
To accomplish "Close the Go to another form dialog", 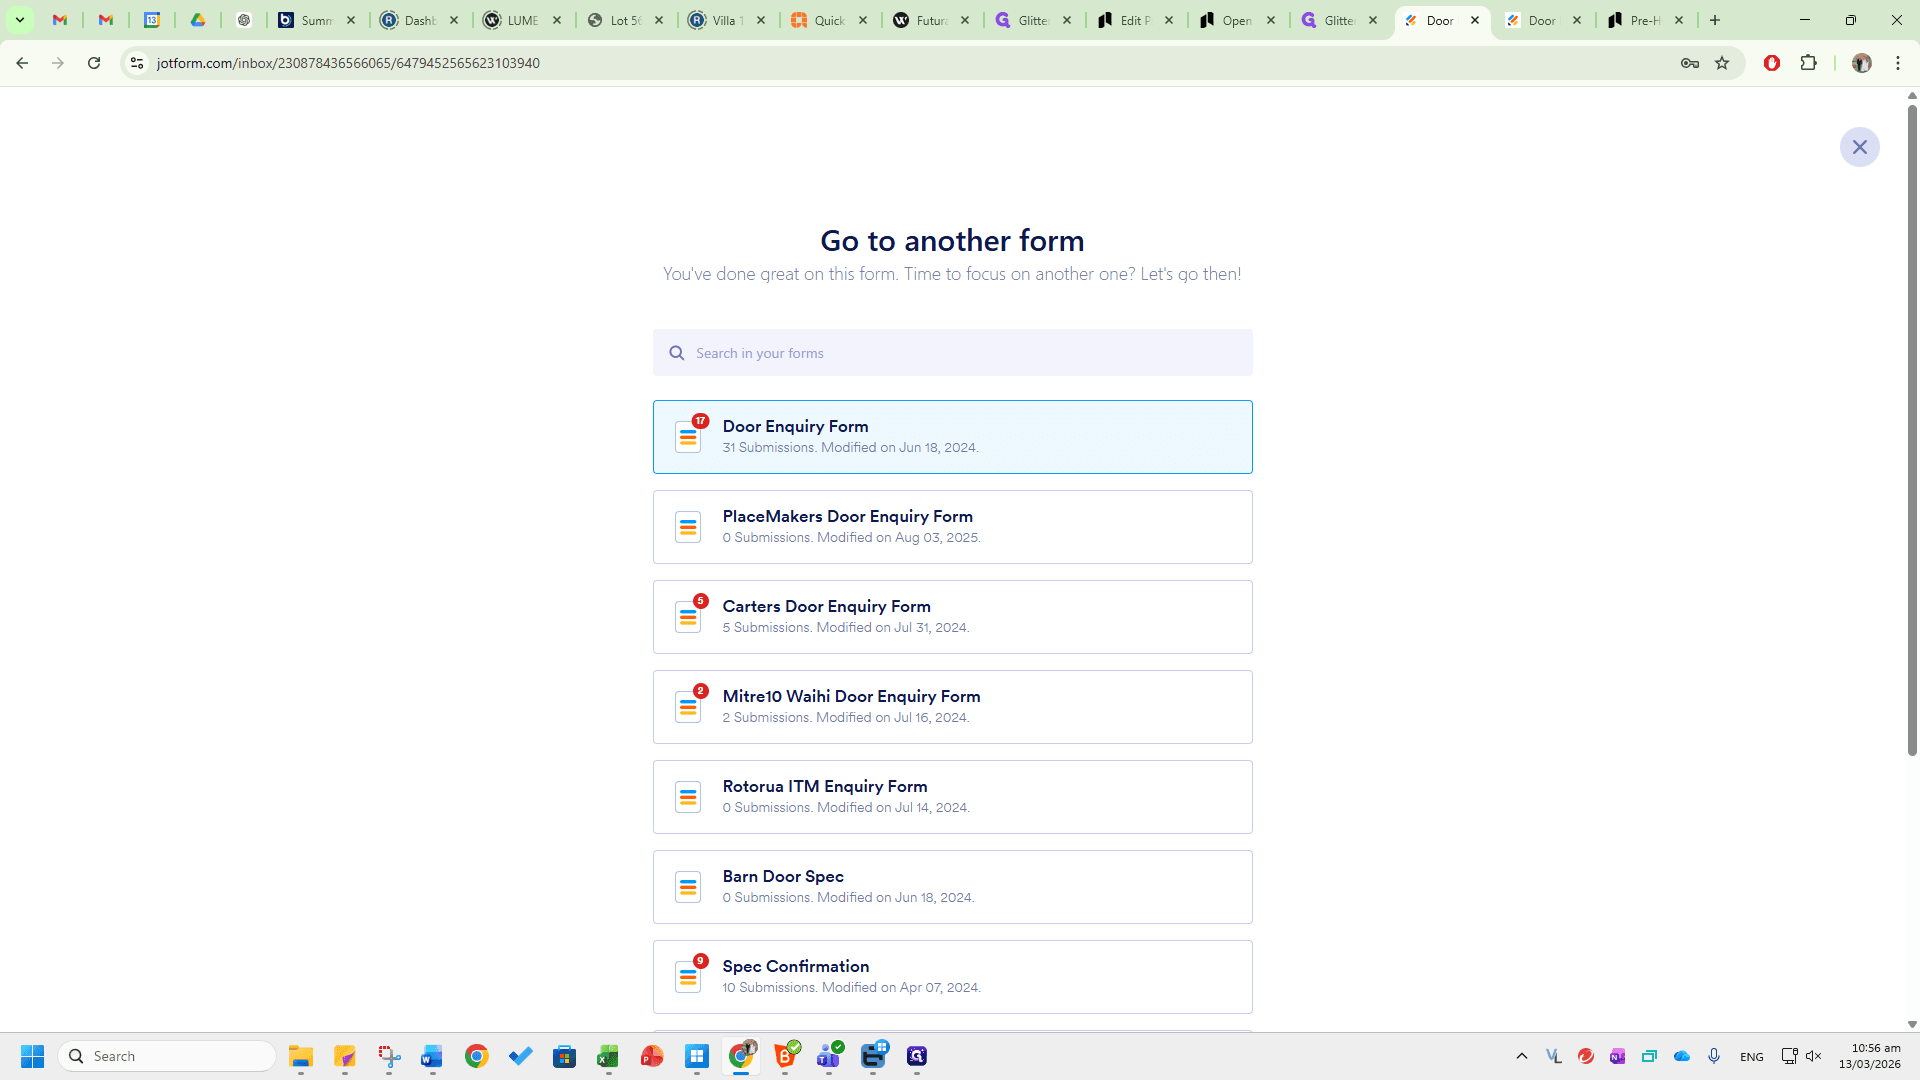I will 1859,147.
